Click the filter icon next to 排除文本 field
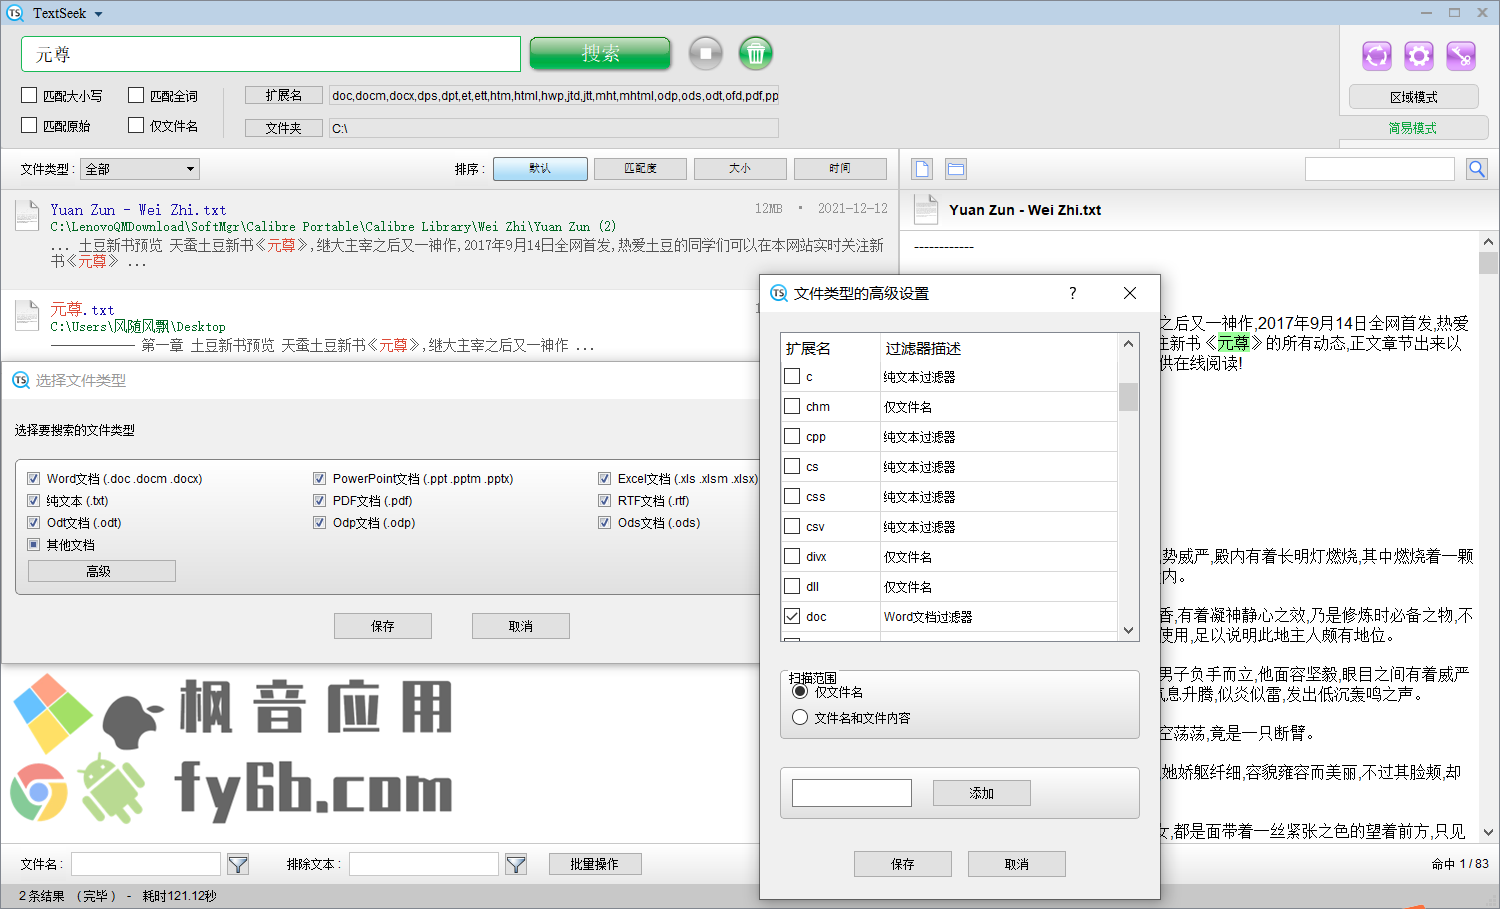1500x909 pixels. tap(516, 864)
